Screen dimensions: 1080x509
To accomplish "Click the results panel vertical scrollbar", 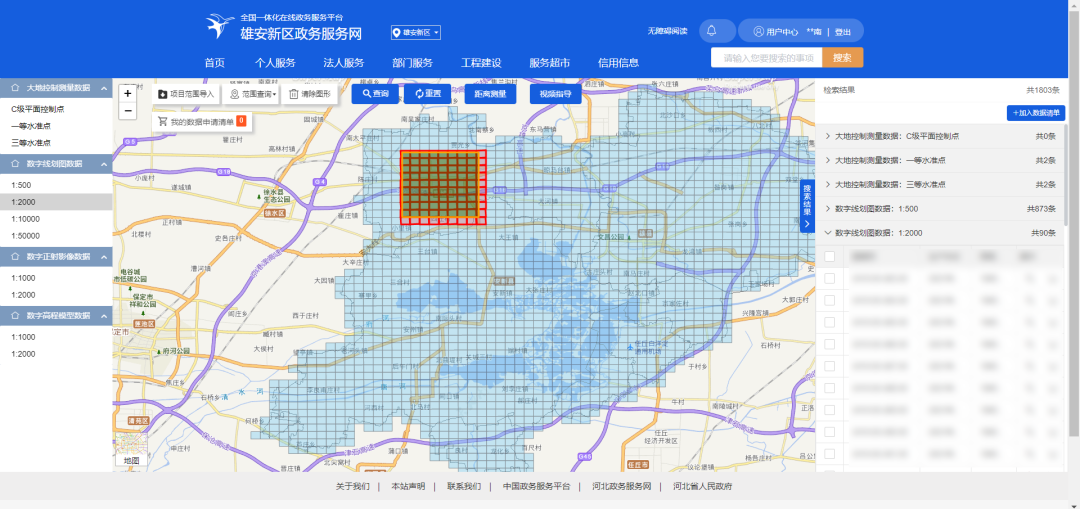I will pyautogui.click(x=1068, y=175).
